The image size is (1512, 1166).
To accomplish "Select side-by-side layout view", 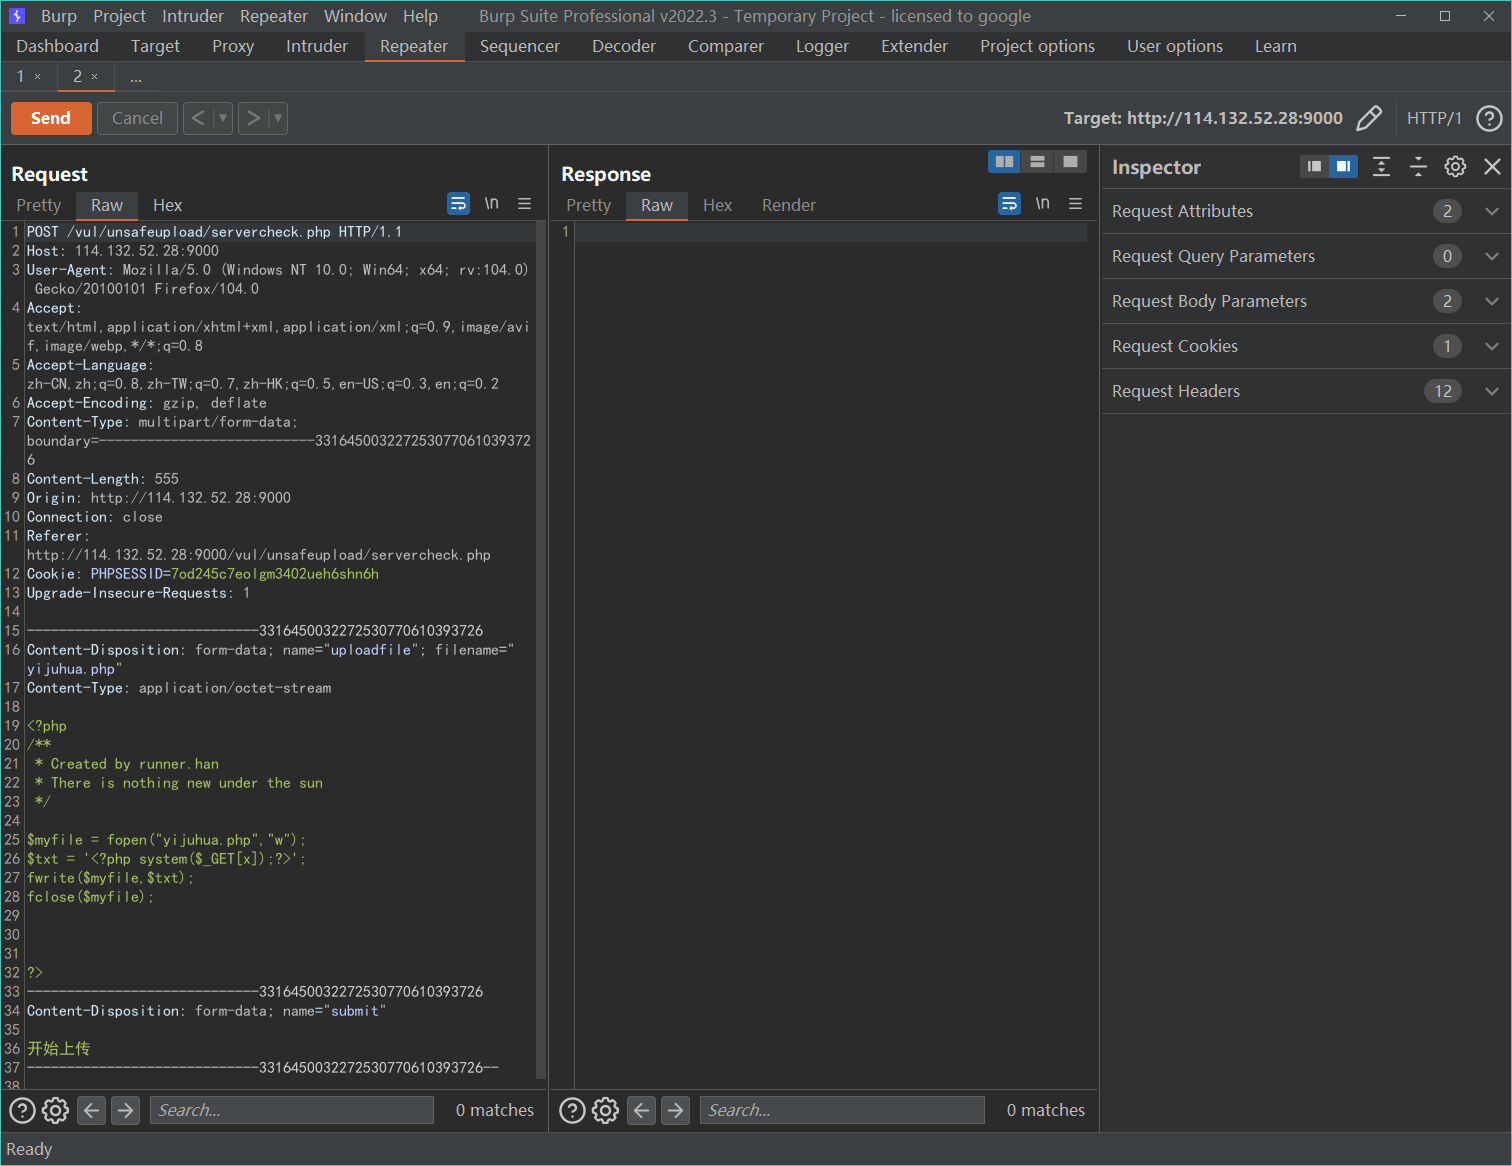I will pyautogui.click(x=1004, y=161).
